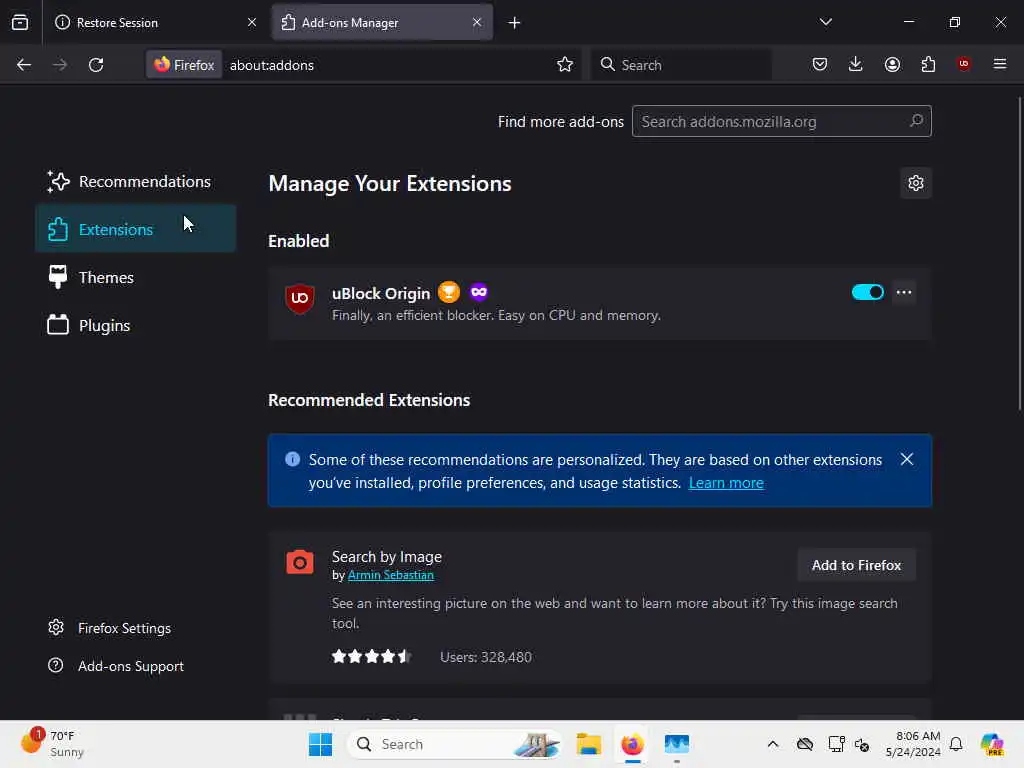
Task: Click uBlock Origin private browsing mask badge
Action: pyautogui.click(x=479, y=292)
